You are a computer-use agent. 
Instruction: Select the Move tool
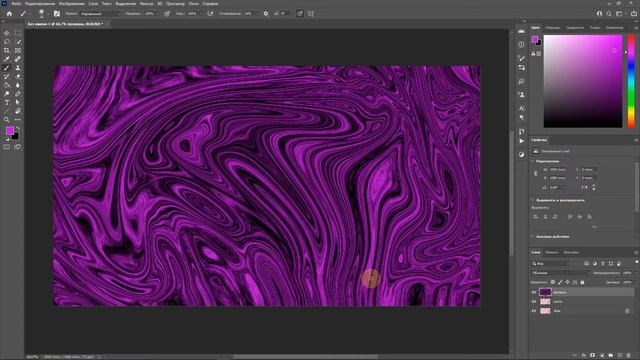point(7,33)
